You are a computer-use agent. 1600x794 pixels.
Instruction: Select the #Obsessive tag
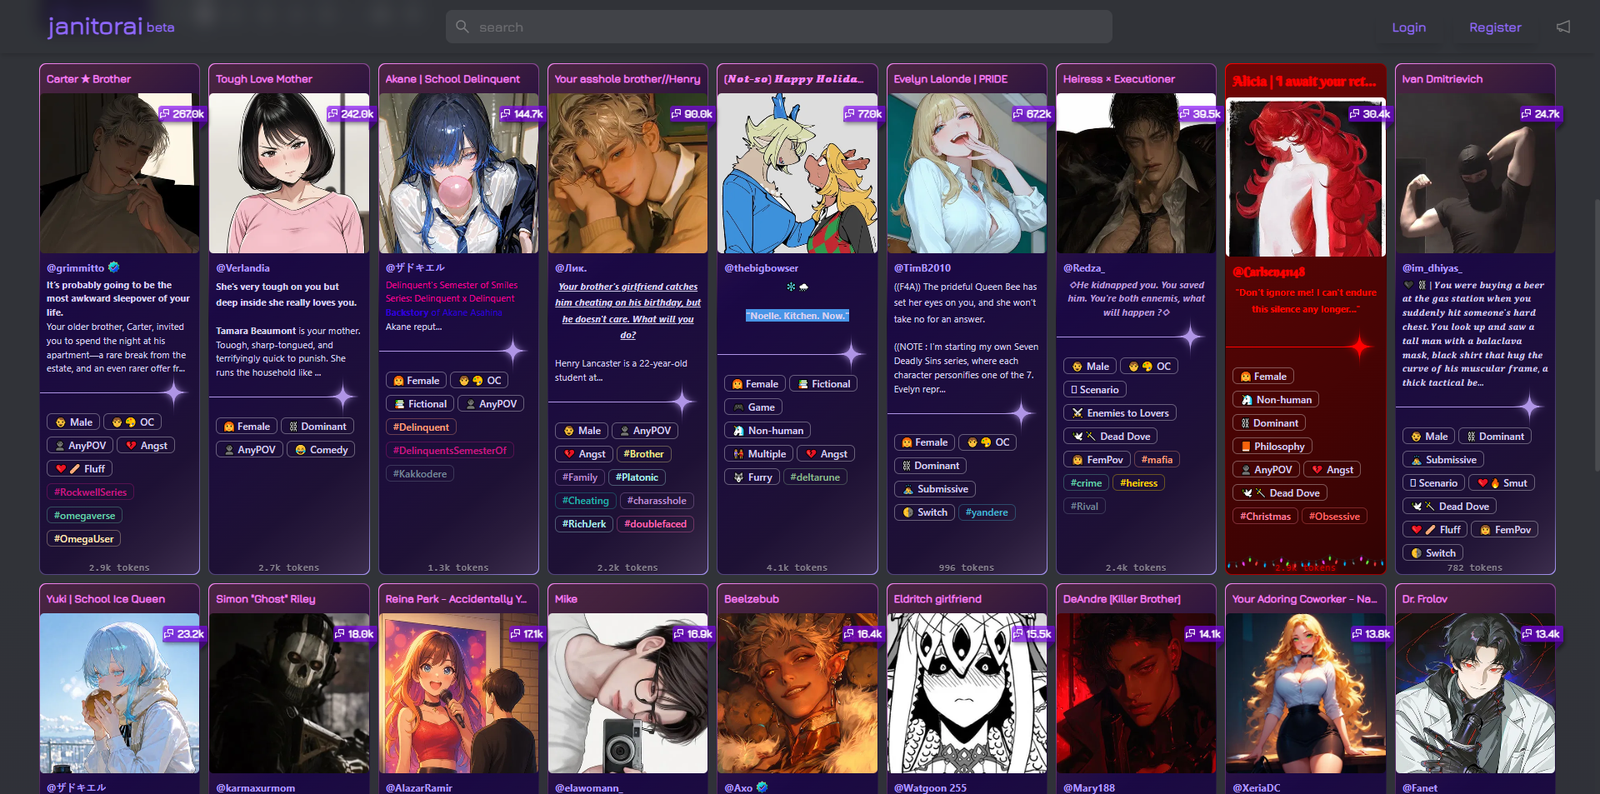tap(1335, 516)
